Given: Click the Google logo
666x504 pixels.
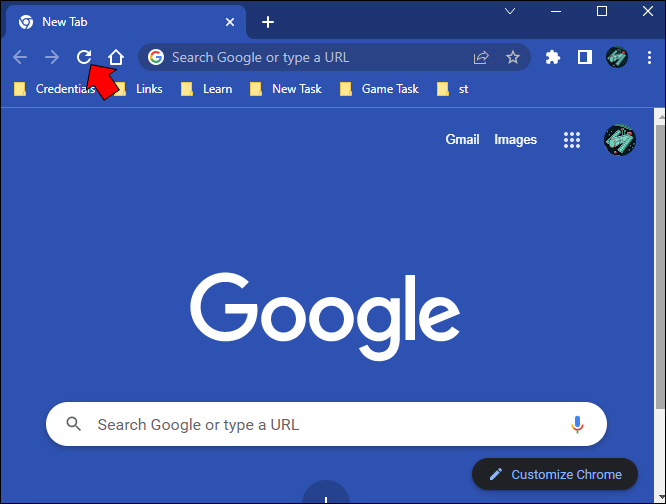Looking at the screenshot, I should 325,316.
